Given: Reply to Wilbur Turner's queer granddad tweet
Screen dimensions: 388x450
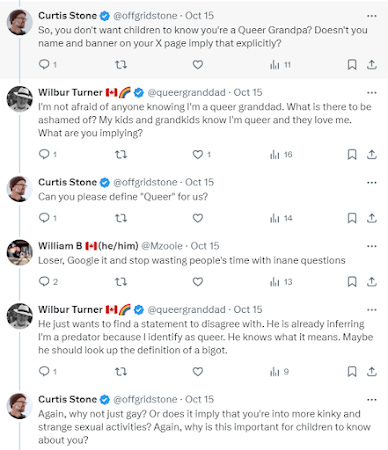Looking at the screenshot, I should [x=47, y=154].
